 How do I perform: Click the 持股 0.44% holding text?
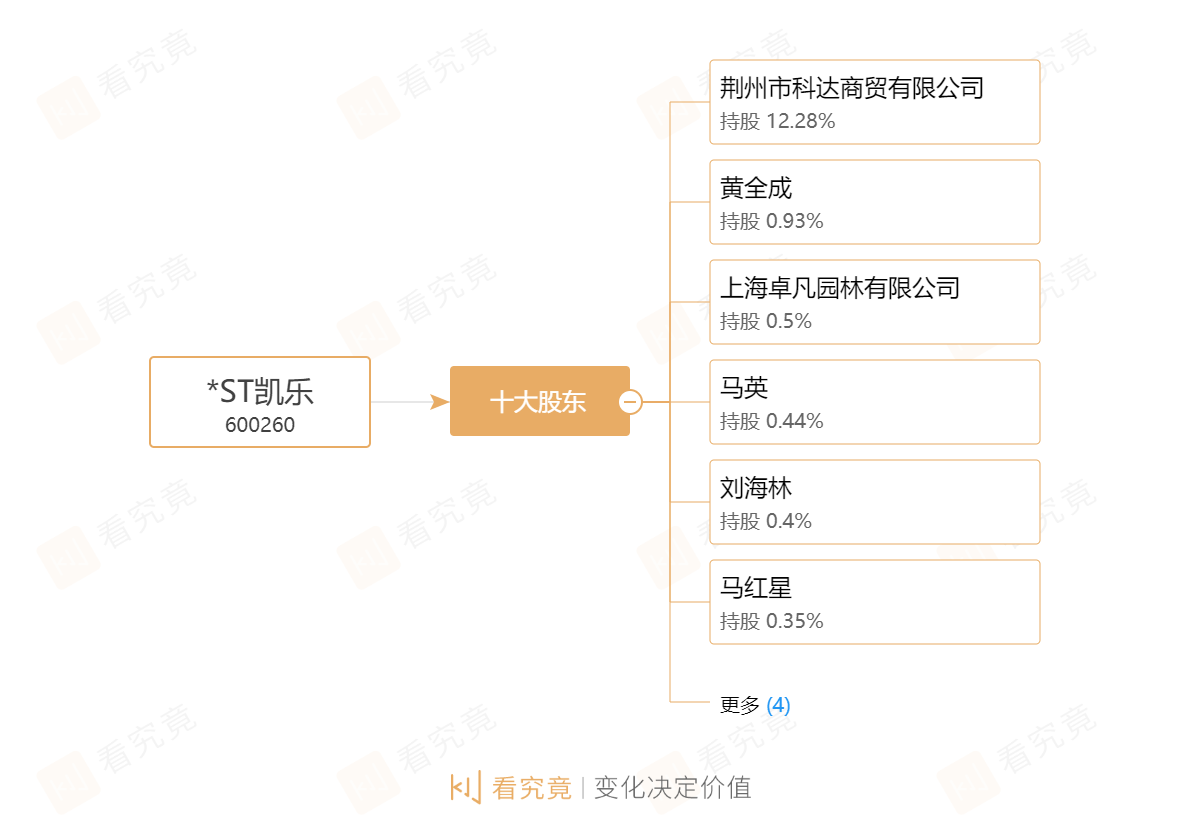[x=771, y=422]
